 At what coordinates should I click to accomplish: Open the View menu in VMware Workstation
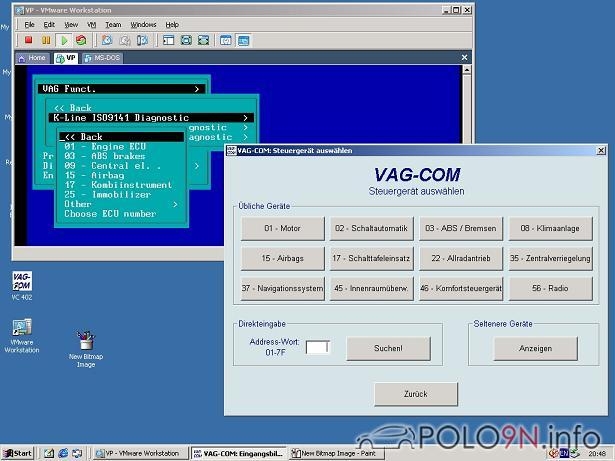pos(71,24)
